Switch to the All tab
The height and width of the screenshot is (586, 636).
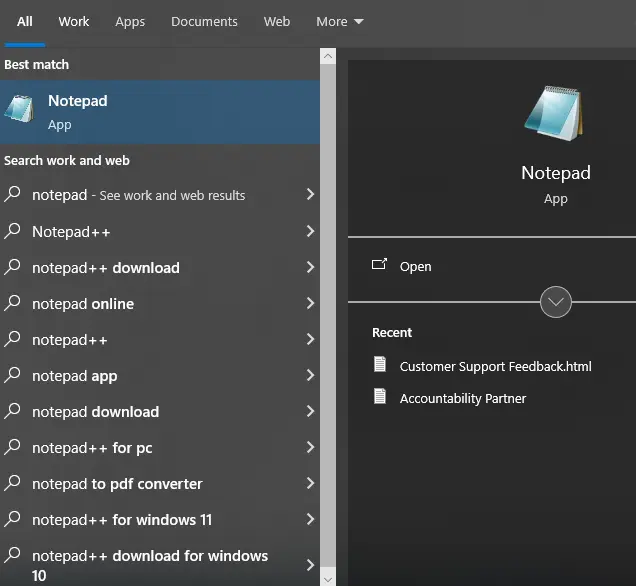[25, 21]
